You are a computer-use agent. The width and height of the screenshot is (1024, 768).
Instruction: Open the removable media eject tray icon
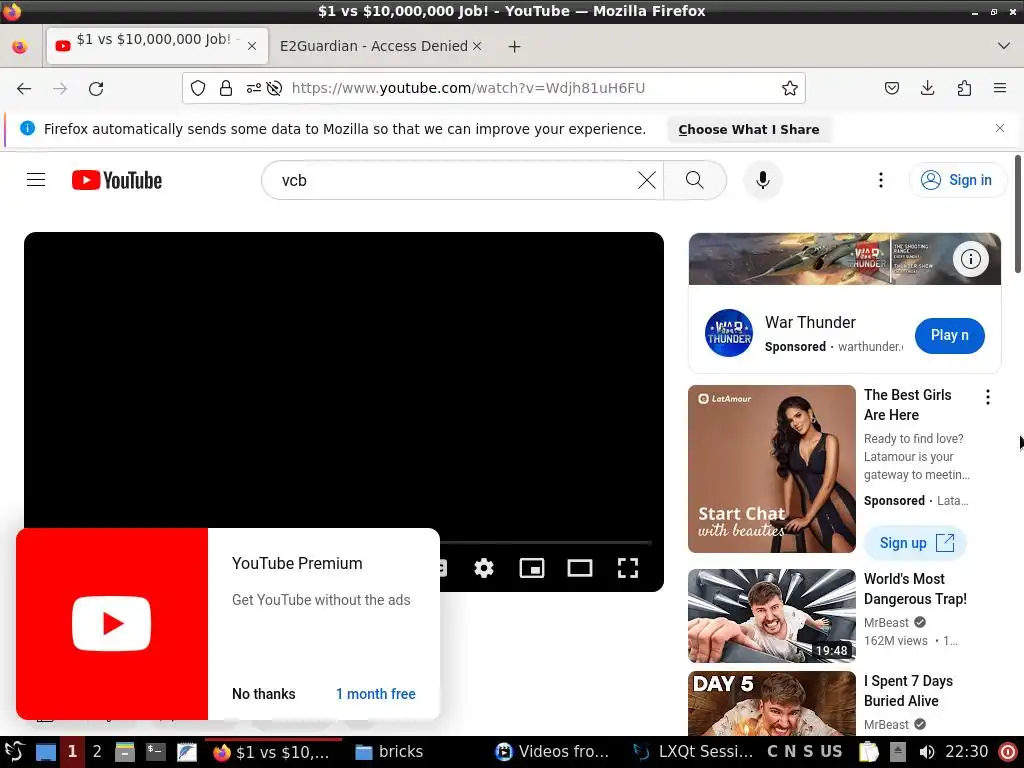(x=898, y=752)
